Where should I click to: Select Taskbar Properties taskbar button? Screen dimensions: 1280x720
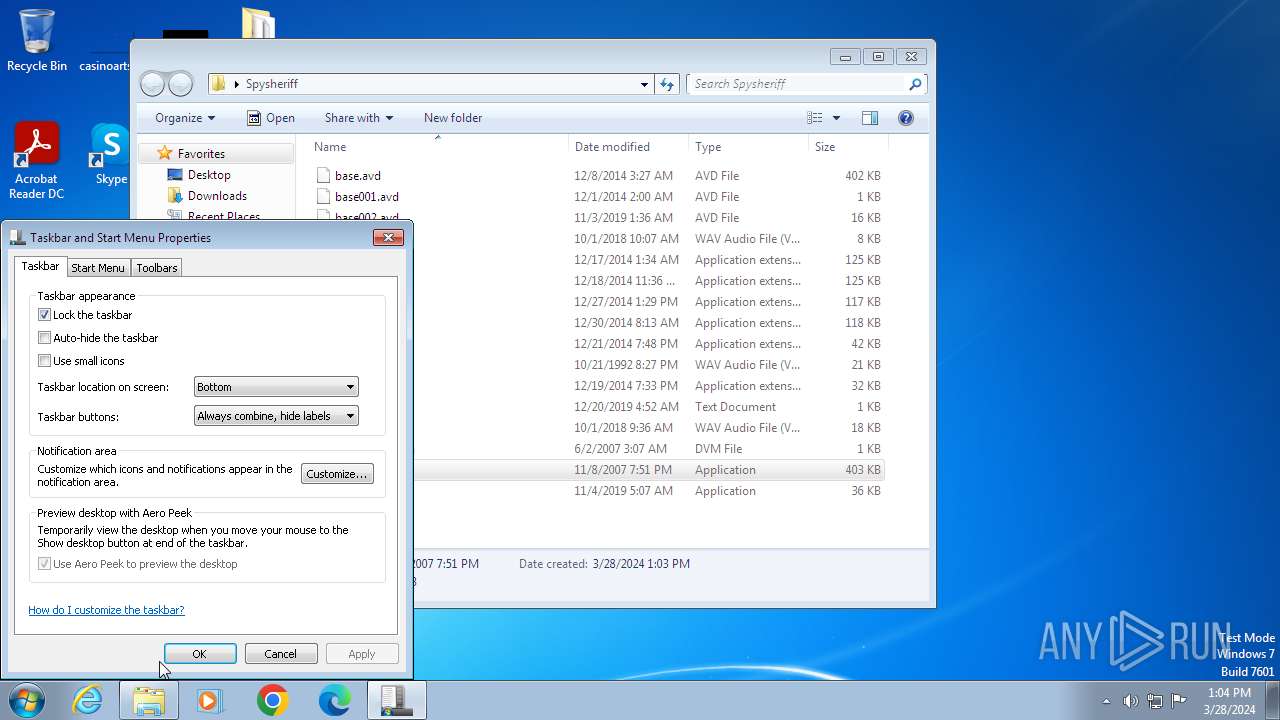point(396,700)
